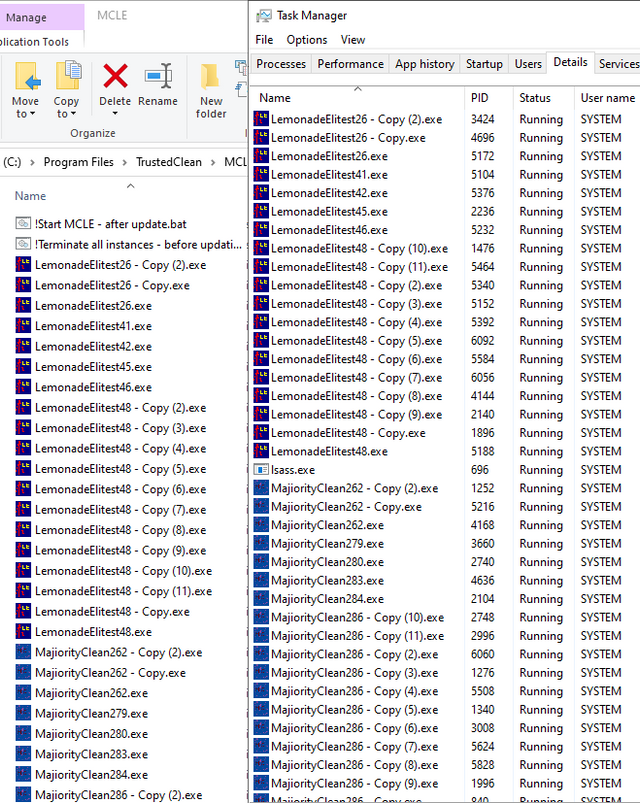Sort processes by PID column header

pyautogui.click(x=479, y=98)
